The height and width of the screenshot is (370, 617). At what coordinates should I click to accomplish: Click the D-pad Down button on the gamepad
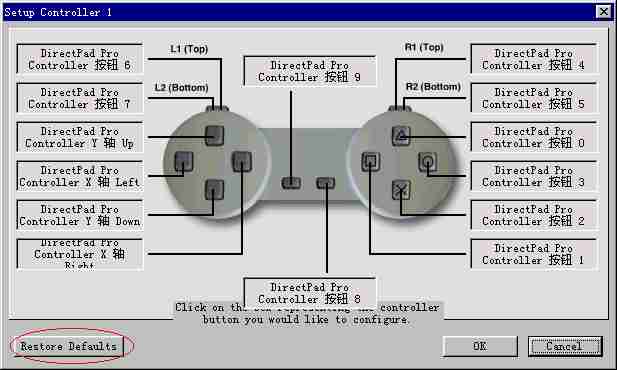214,190
